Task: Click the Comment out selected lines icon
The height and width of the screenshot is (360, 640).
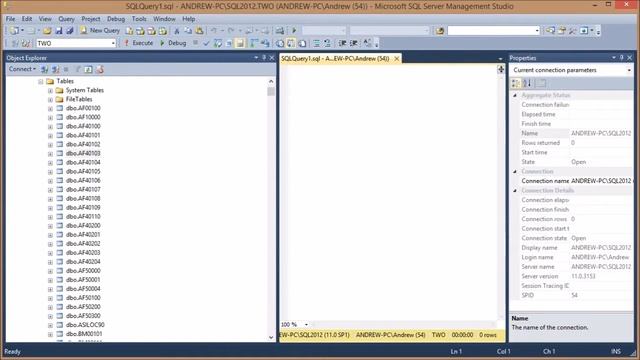Action: pos(316,43)
